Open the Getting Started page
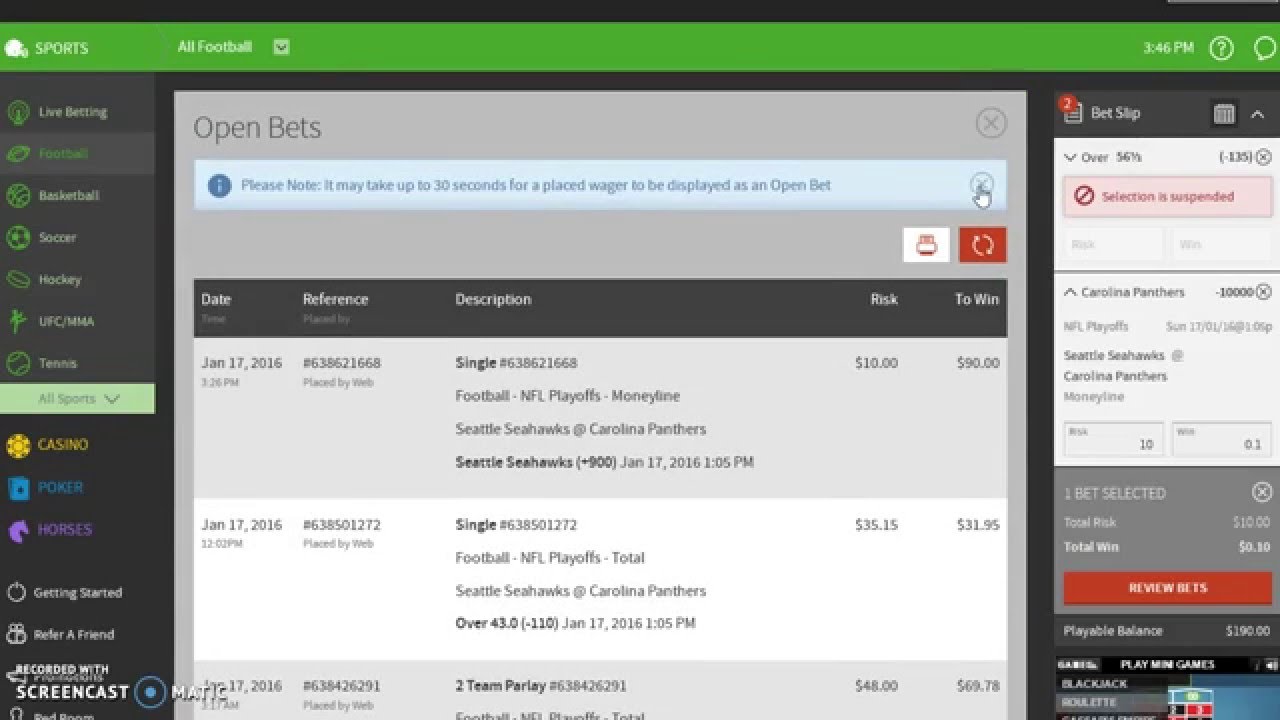The image size is (1280, 720). 77,592
